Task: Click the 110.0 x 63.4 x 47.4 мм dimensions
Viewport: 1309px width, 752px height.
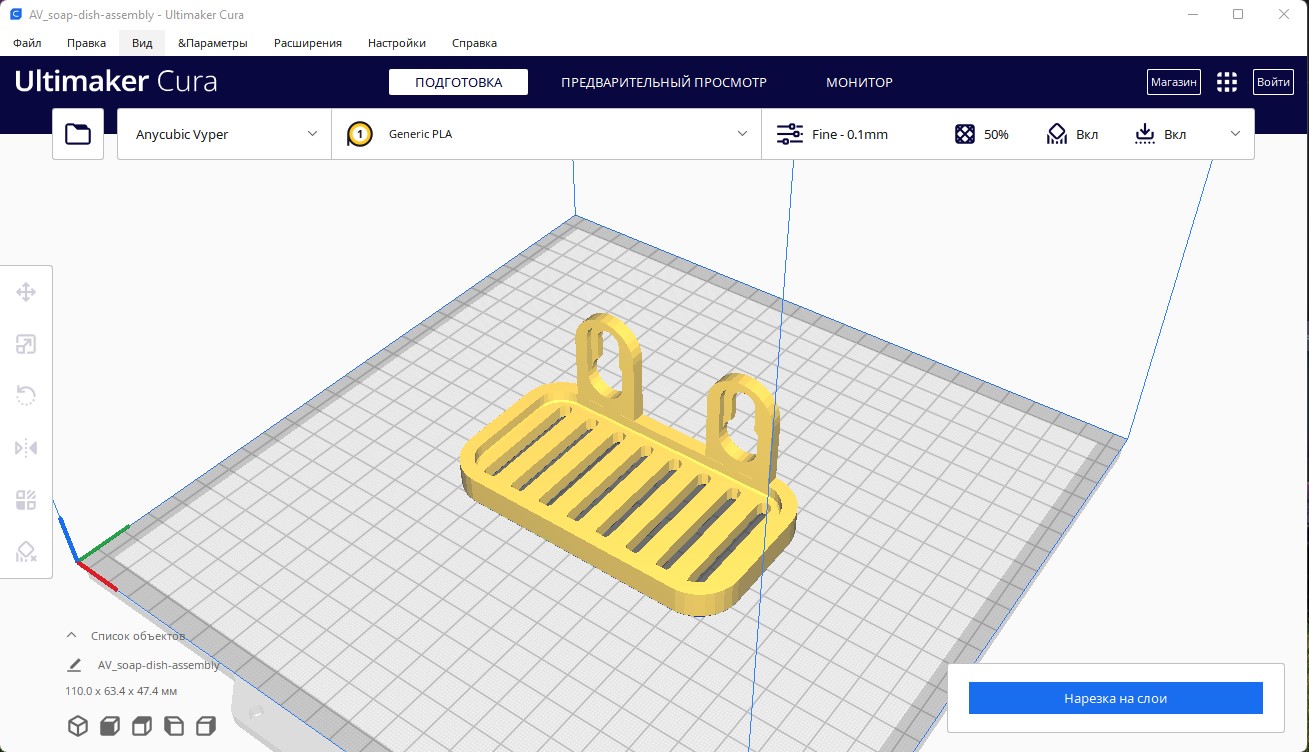Action: (121, 691)
